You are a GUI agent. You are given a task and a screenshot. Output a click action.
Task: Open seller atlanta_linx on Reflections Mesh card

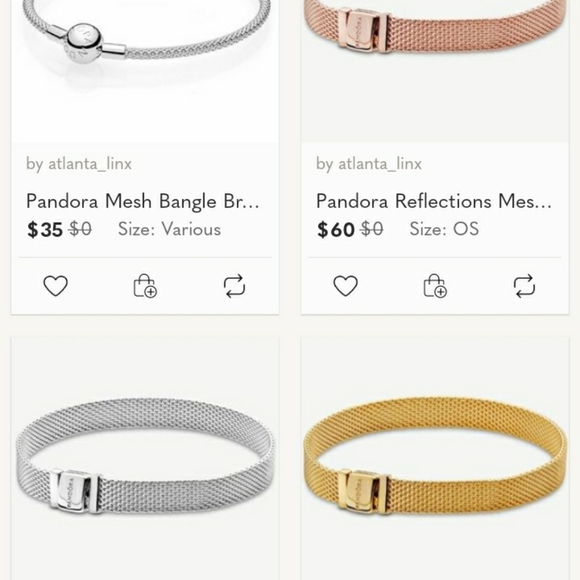point(369,164)
